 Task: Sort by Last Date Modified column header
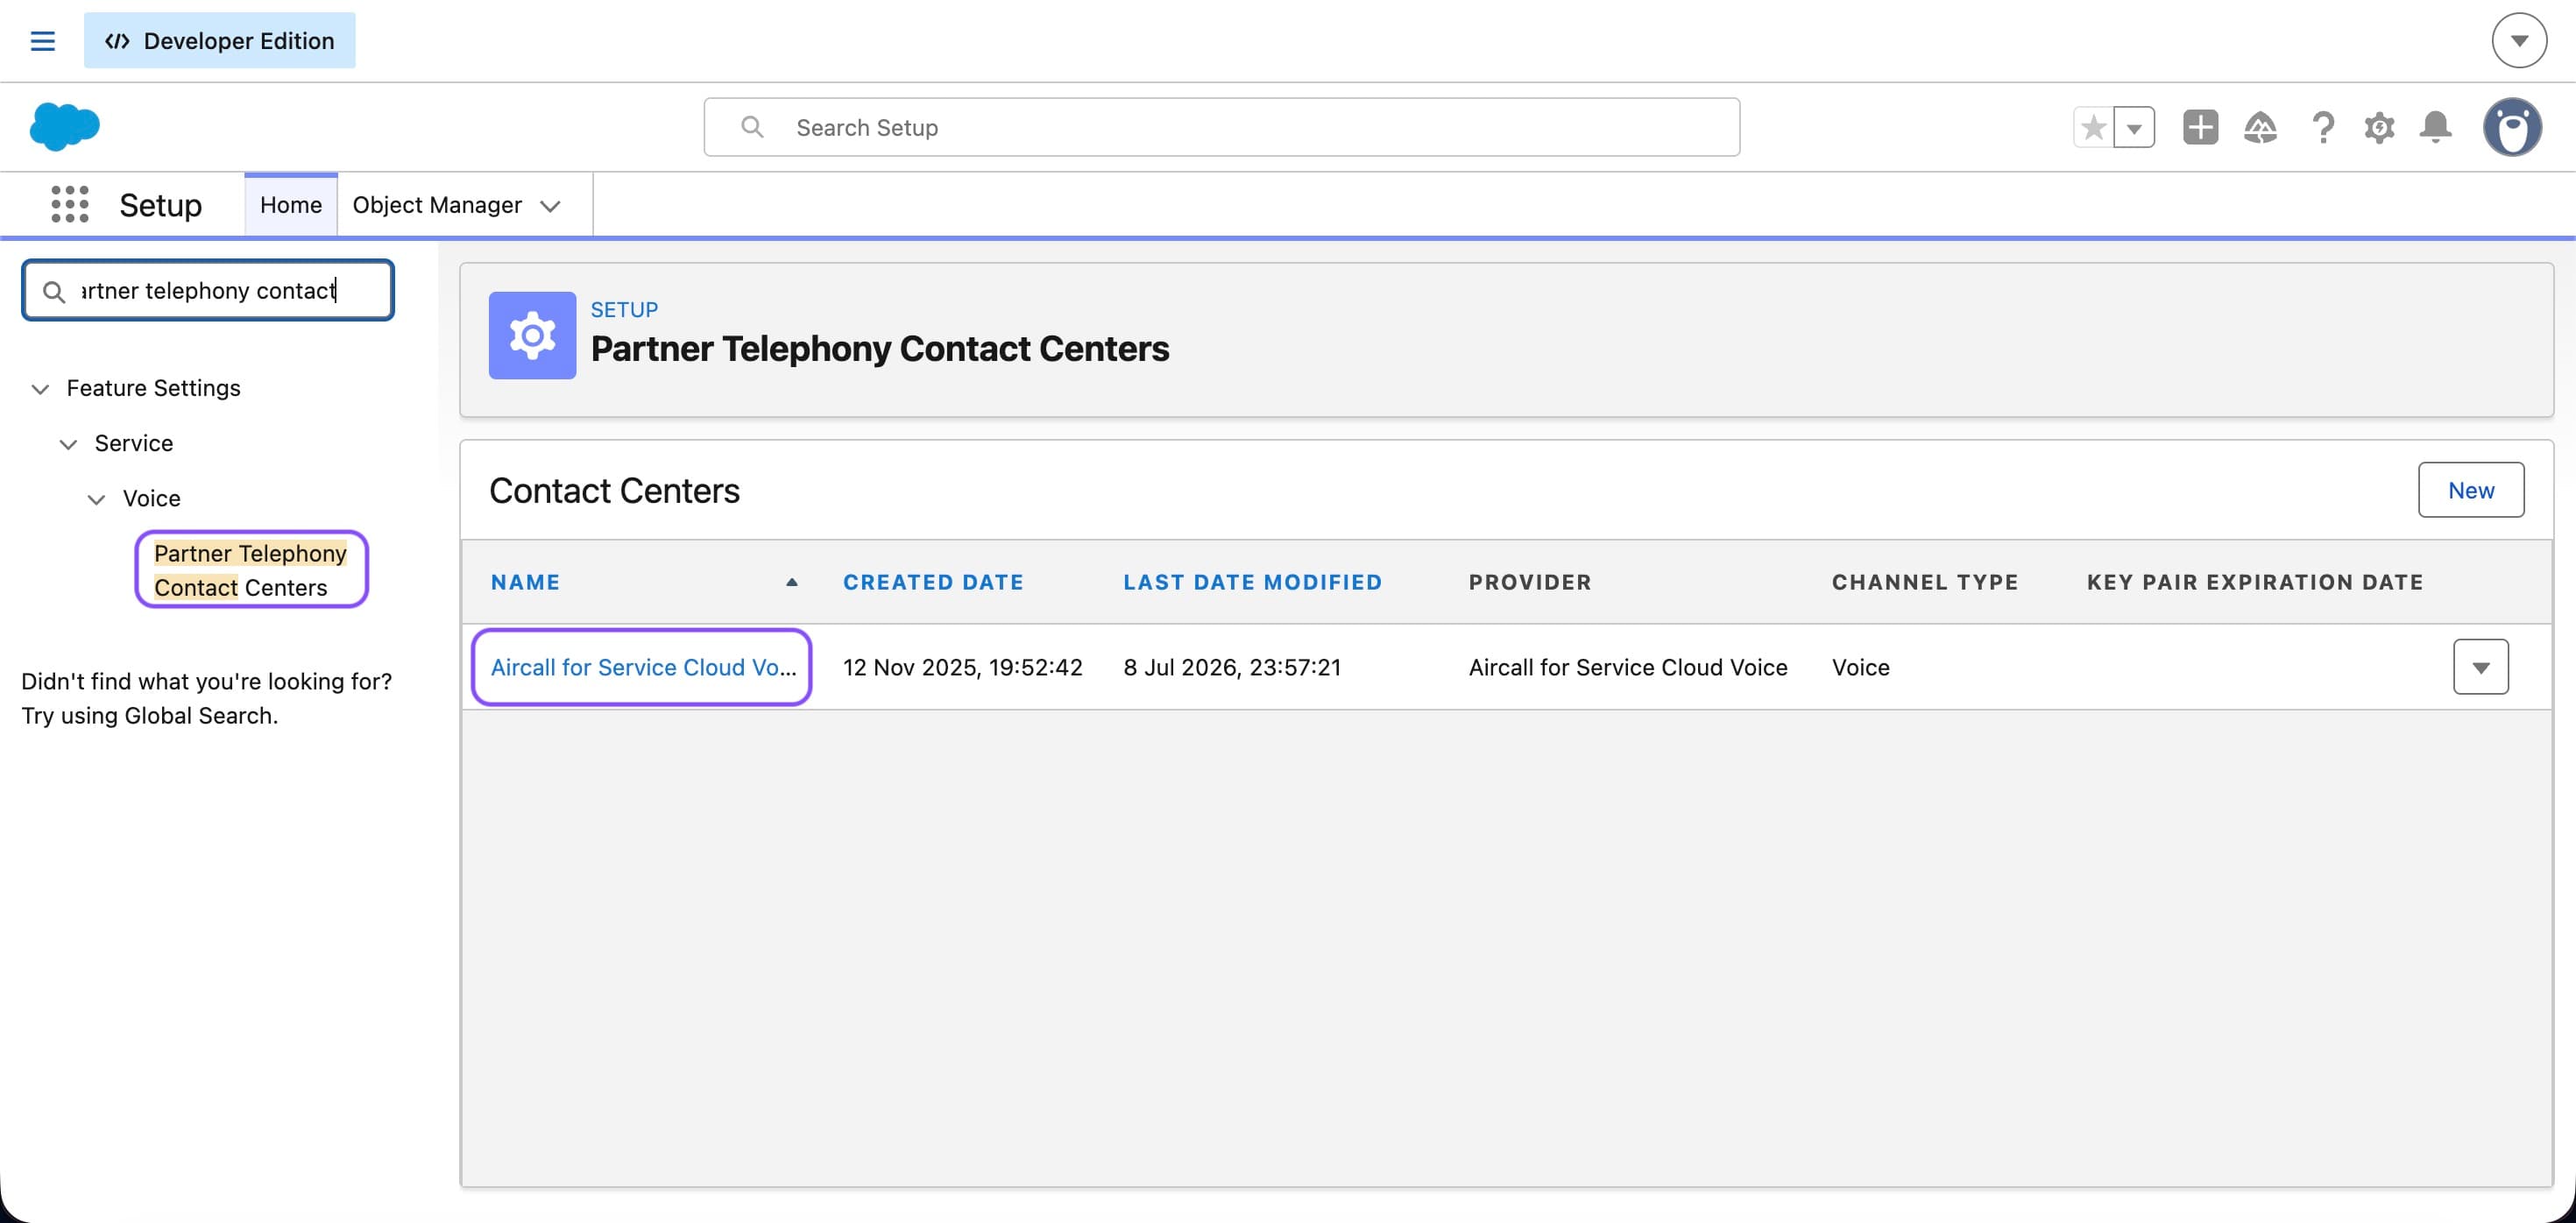pyautogui.click(x=1252, y=582)
